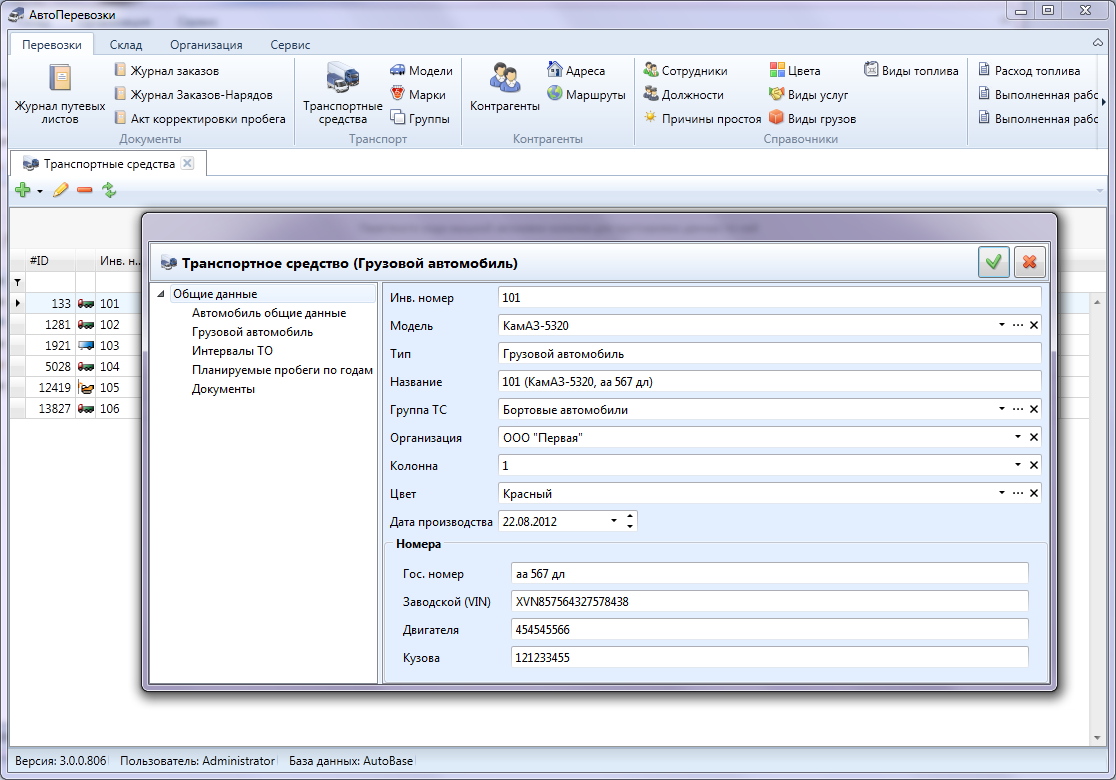
Task: Click the pencil edit icon
Action: [61, 190]
